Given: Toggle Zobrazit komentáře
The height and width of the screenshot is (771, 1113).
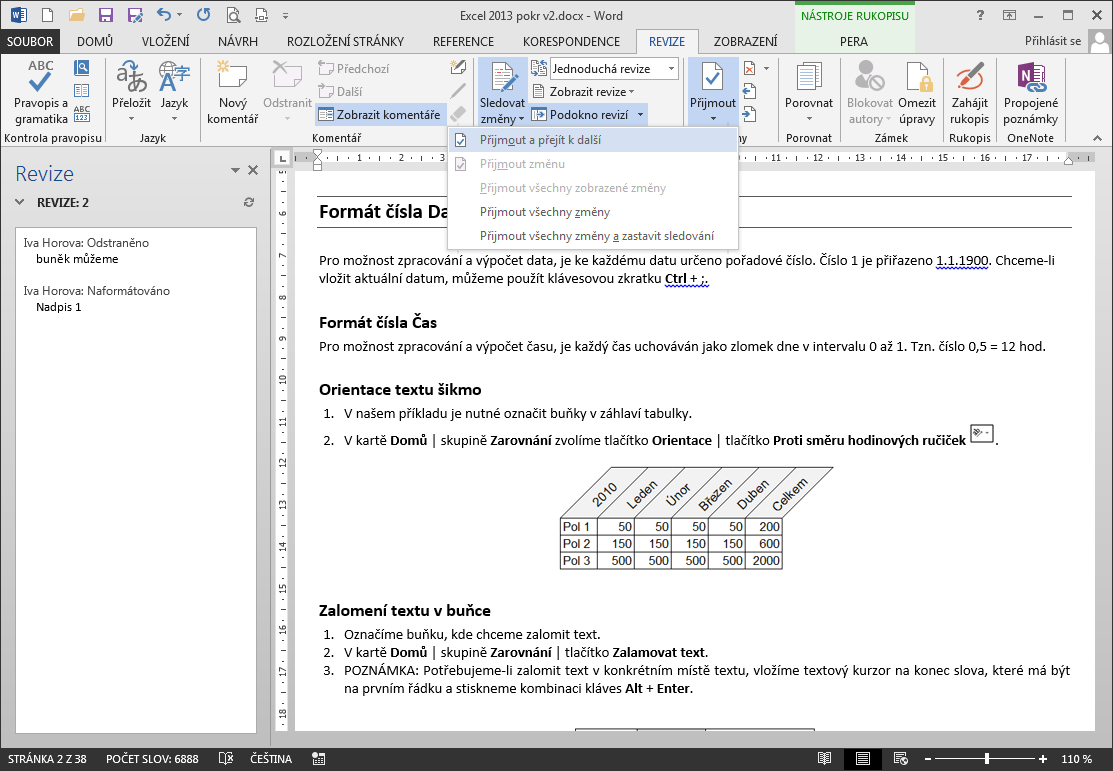Looking at the screenshot, I should click(379, 114).
